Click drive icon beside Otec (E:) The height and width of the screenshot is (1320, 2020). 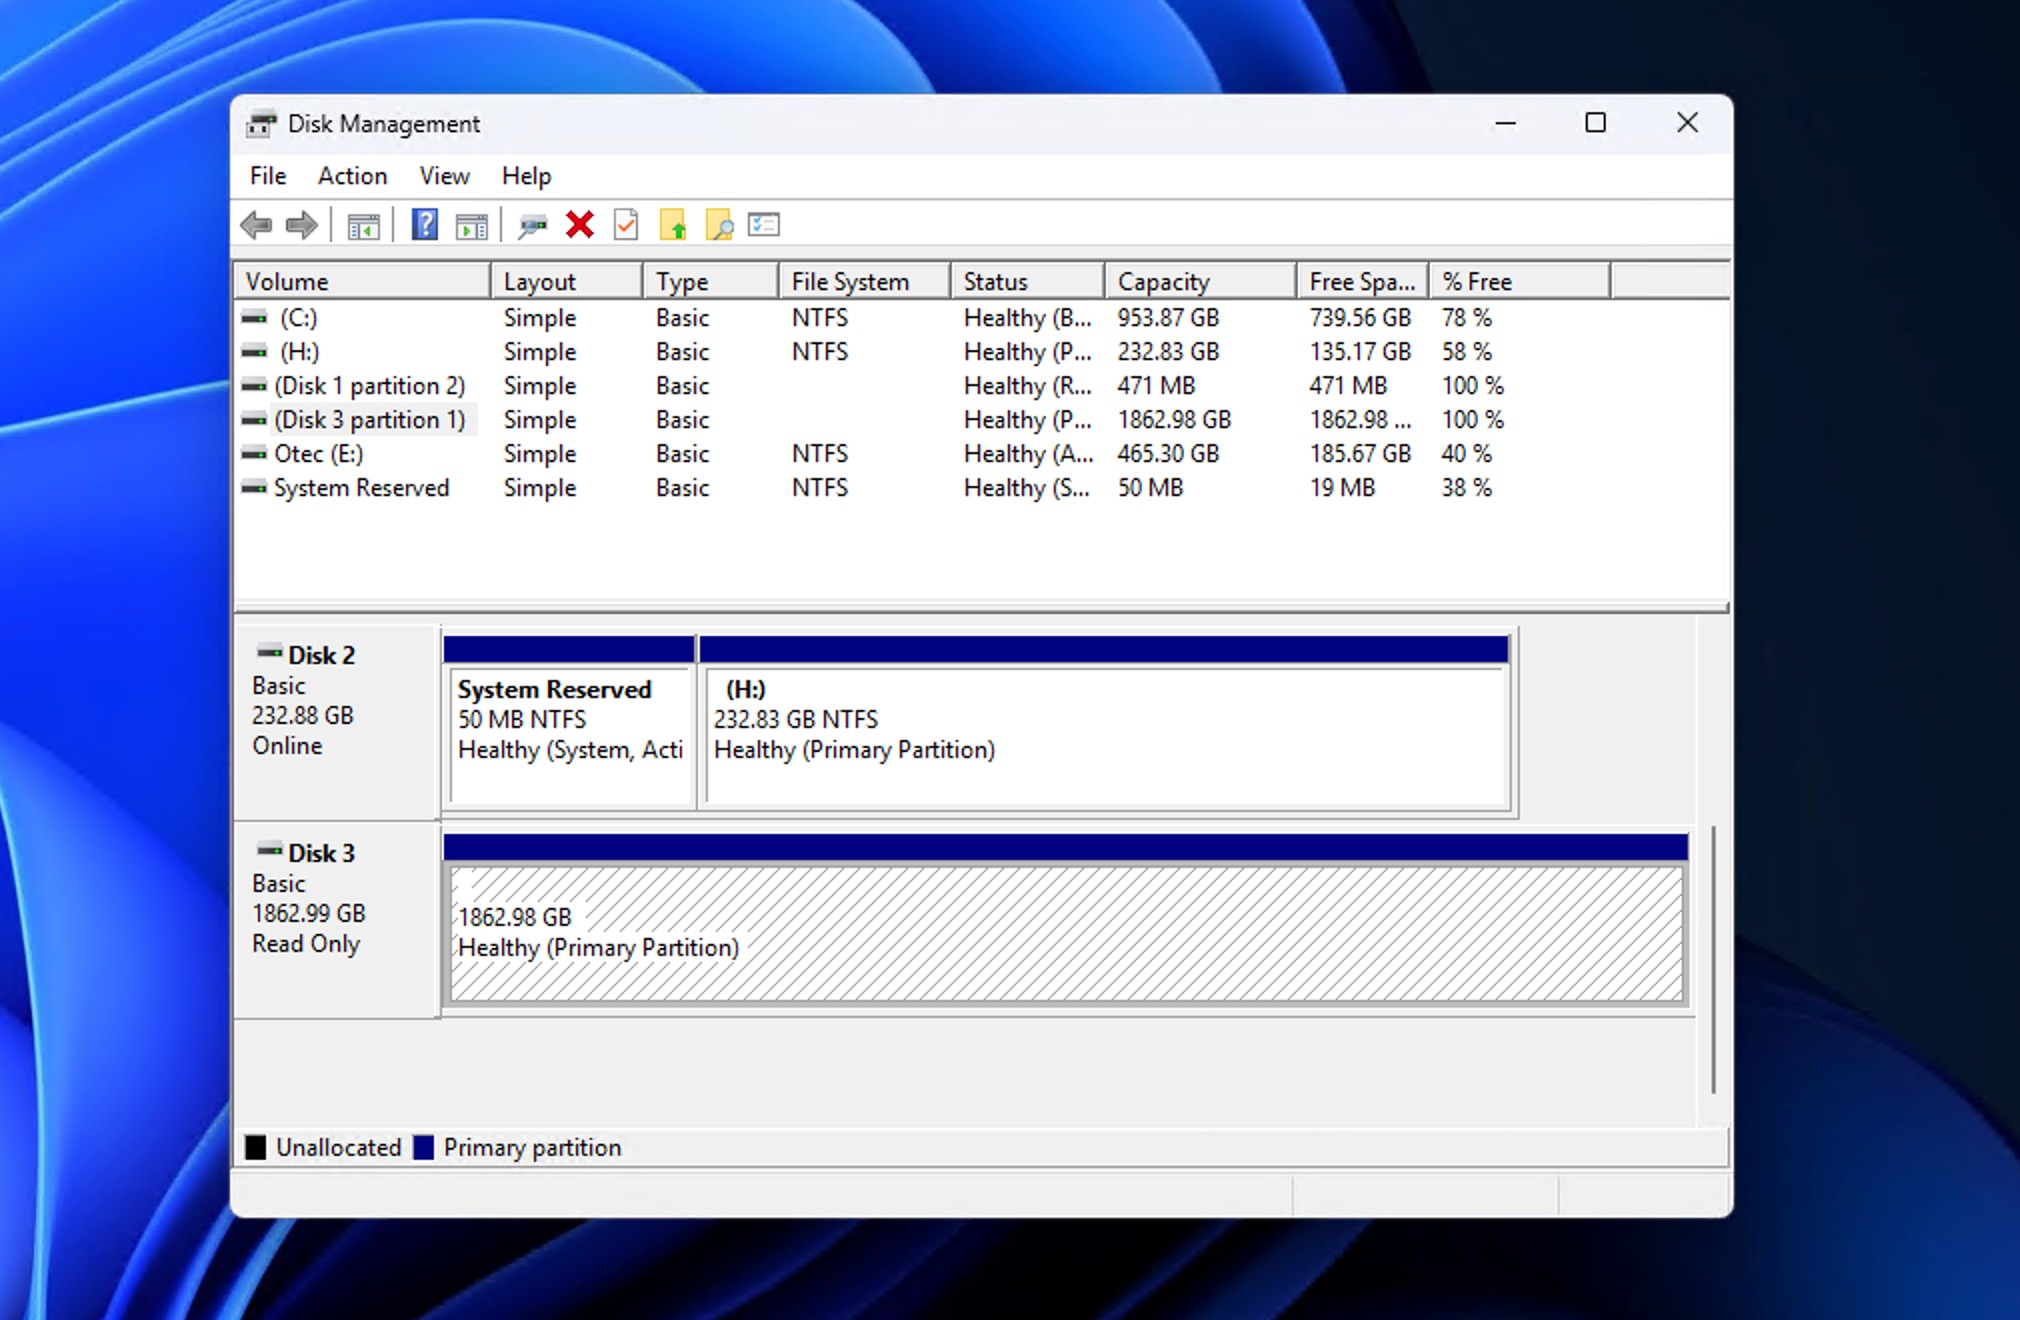point(255,454)
